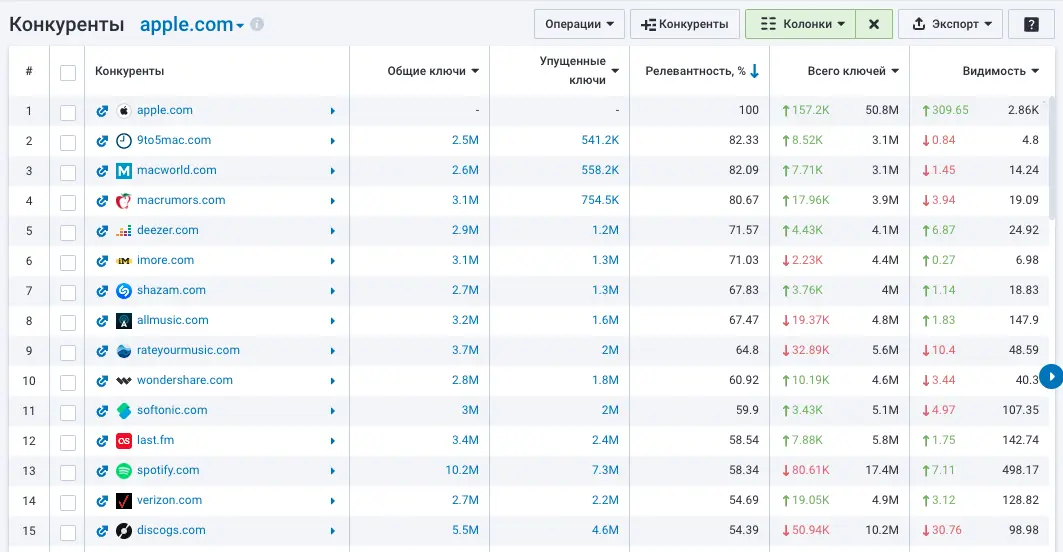Click the 7.3M missed keys value for spotify.com
This screenshot has width=1063, height=552.
click(x=603, y=470)
